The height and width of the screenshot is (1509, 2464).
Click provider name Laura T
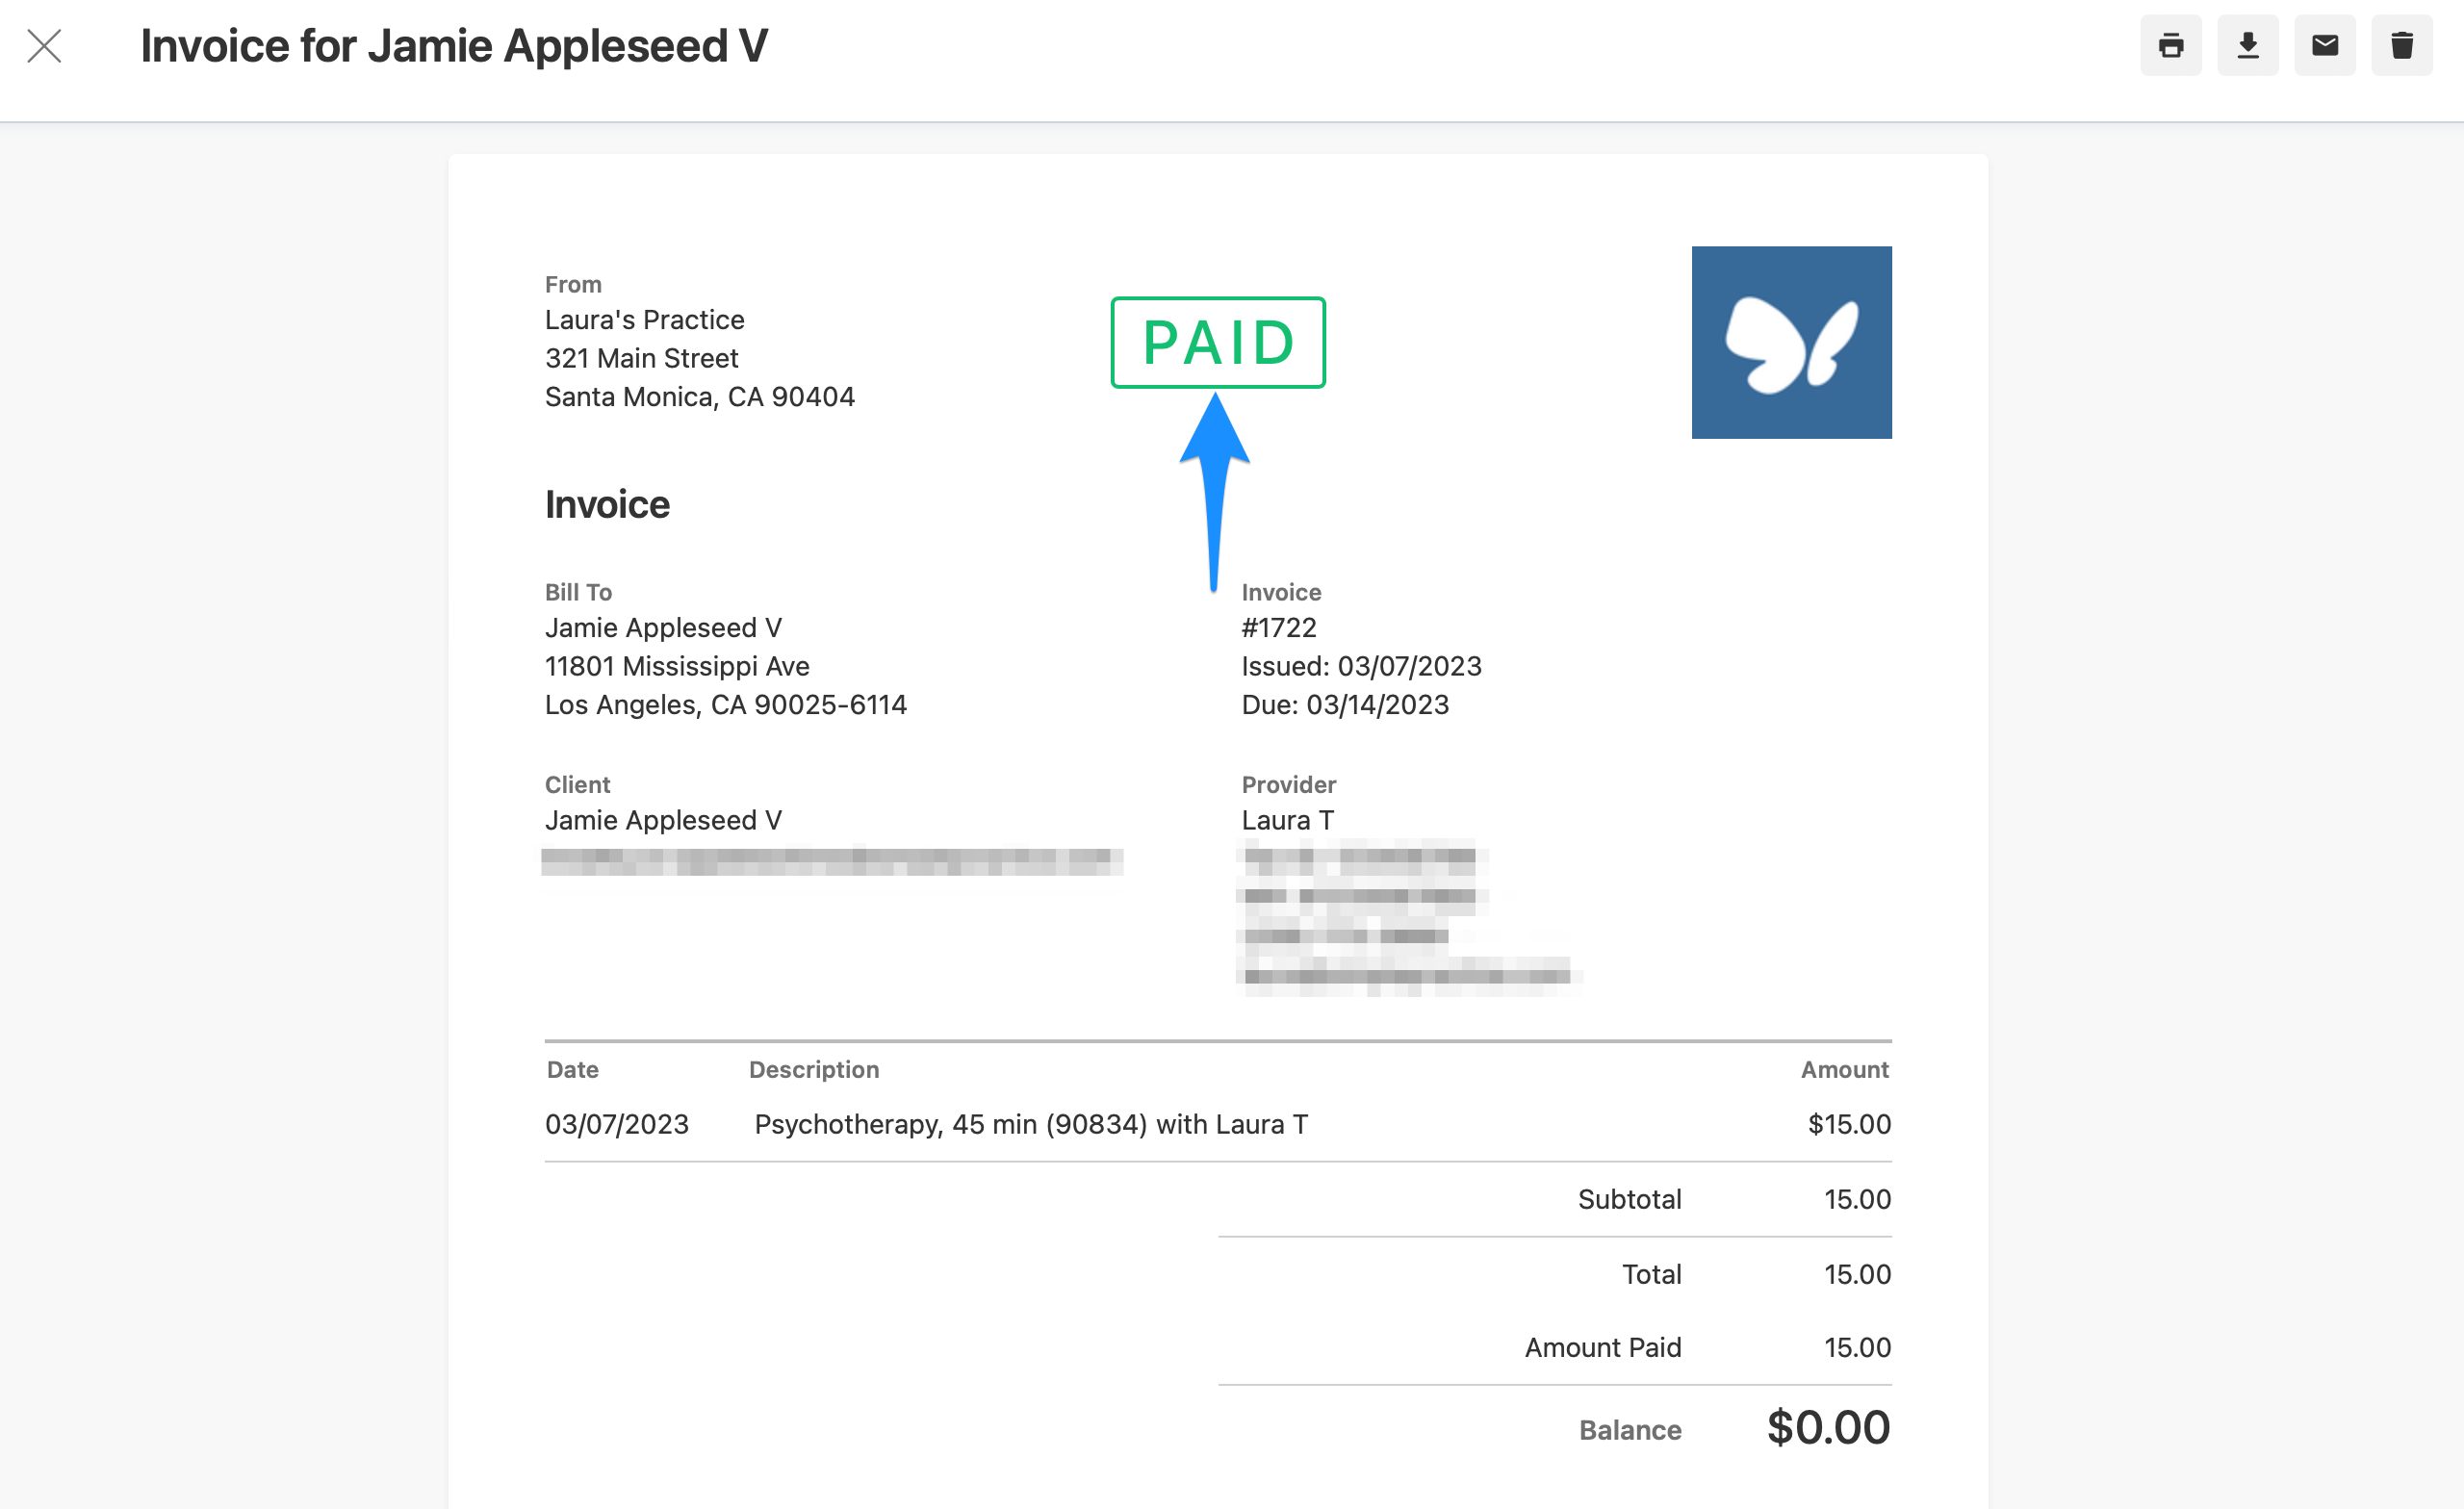[x=1287, y=820]
